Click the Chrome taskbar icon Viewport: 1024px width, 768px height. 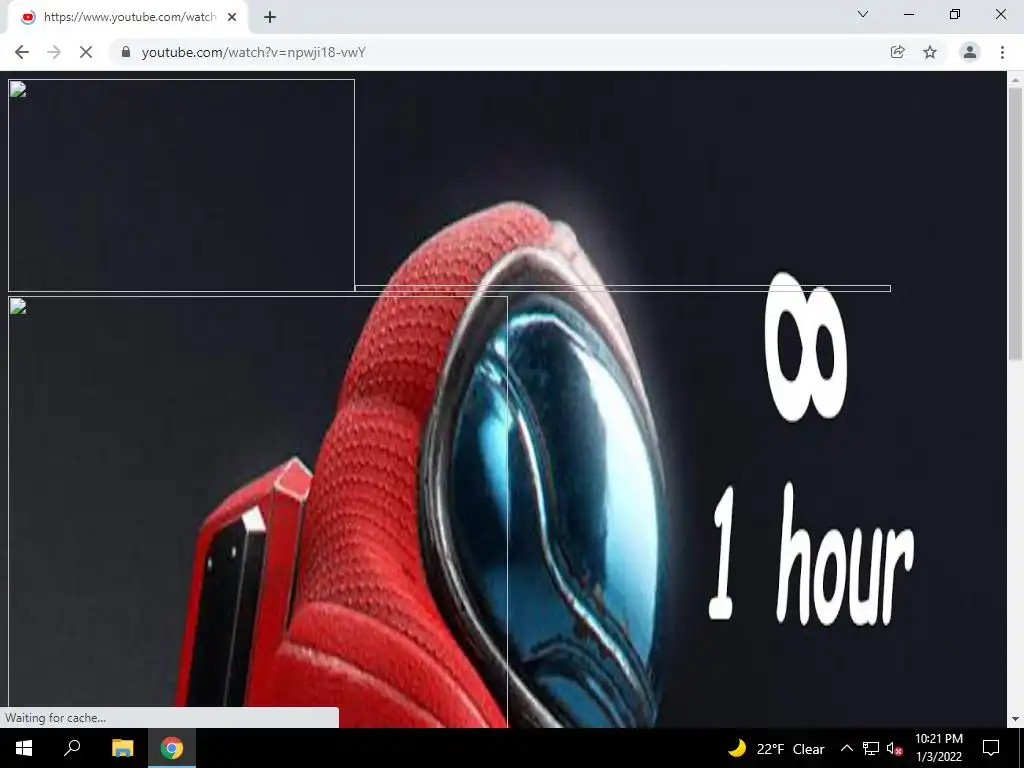click(x=172, y=748)
